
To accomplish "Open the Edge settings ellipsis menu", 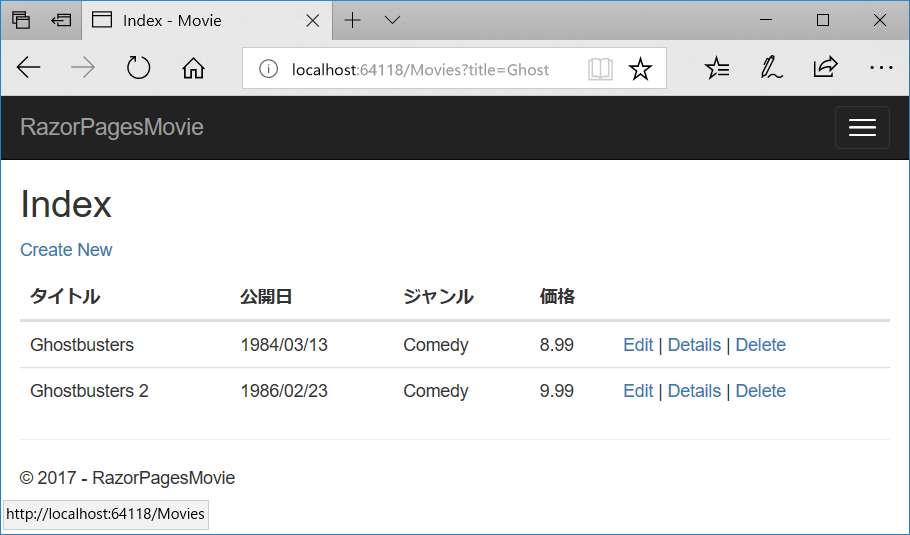I will (881, 68).
